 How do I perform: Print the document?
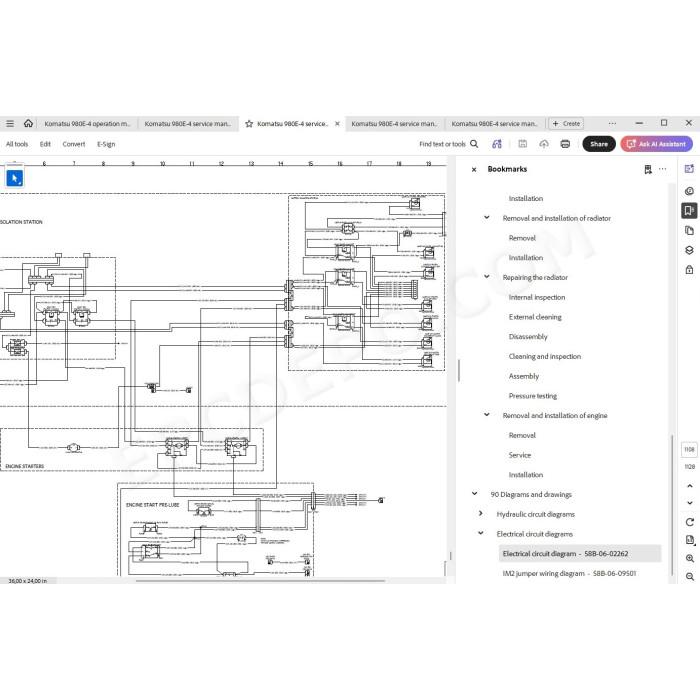click(x=565, y=144)
